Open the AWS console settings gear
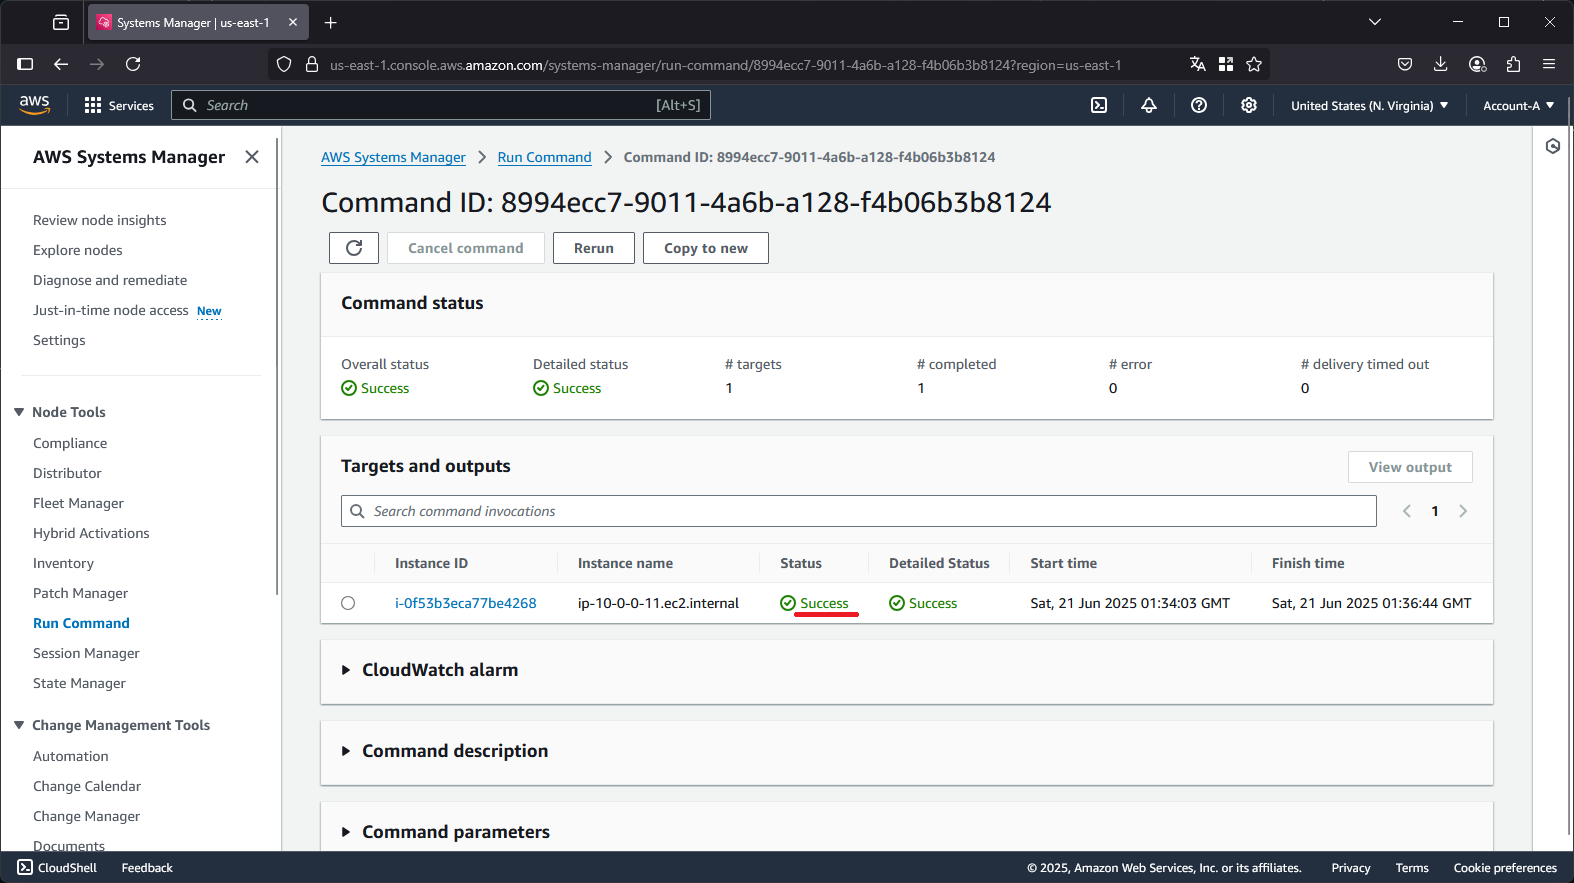 1249,105
